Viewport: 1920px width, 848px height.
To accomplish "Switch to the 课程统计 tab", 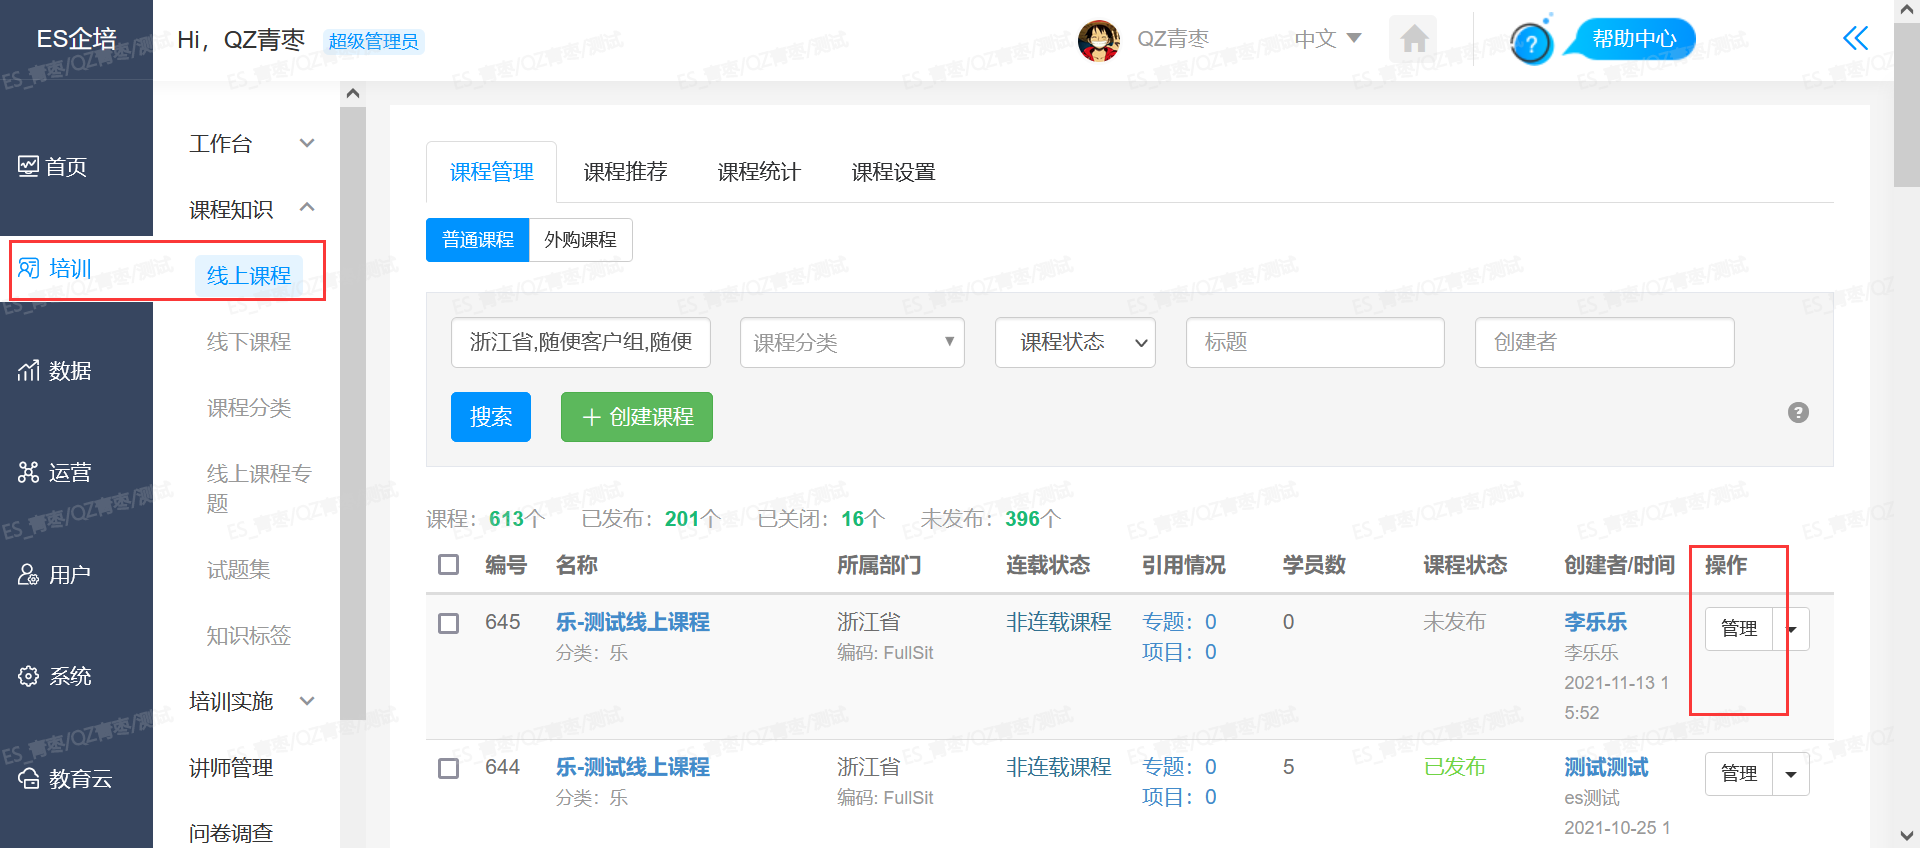I will 759,172.
